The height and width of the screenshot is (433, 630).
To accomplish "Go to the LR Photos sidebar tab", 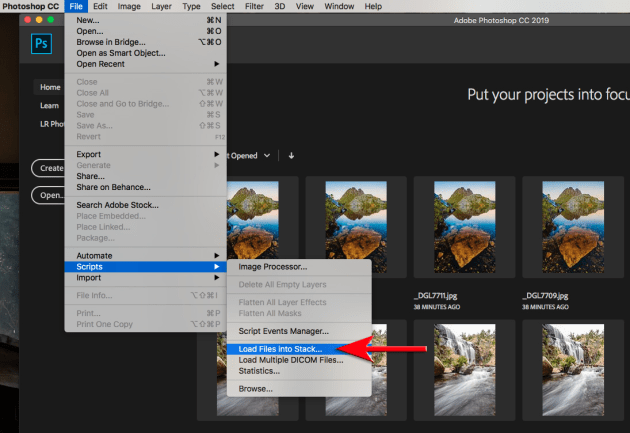I will (x=51, y=124).
